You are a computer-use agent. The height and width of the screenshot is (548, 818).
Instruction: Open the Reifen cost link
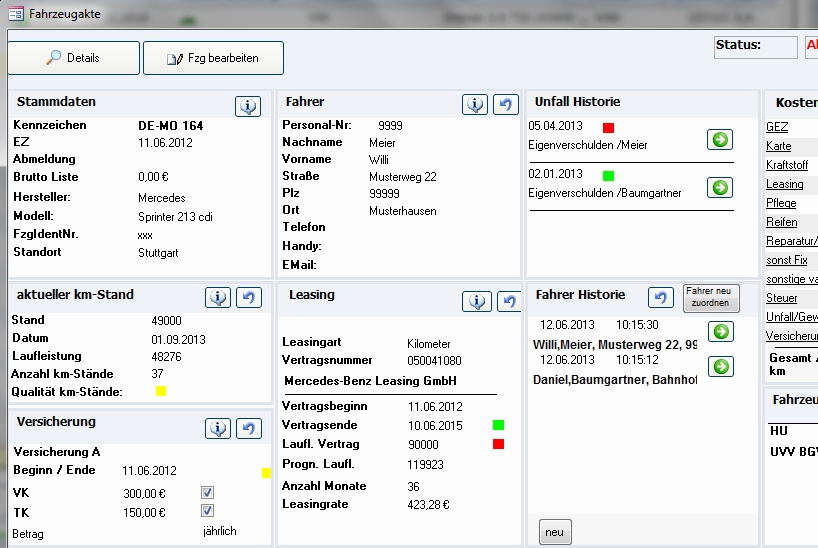point(781,222)
